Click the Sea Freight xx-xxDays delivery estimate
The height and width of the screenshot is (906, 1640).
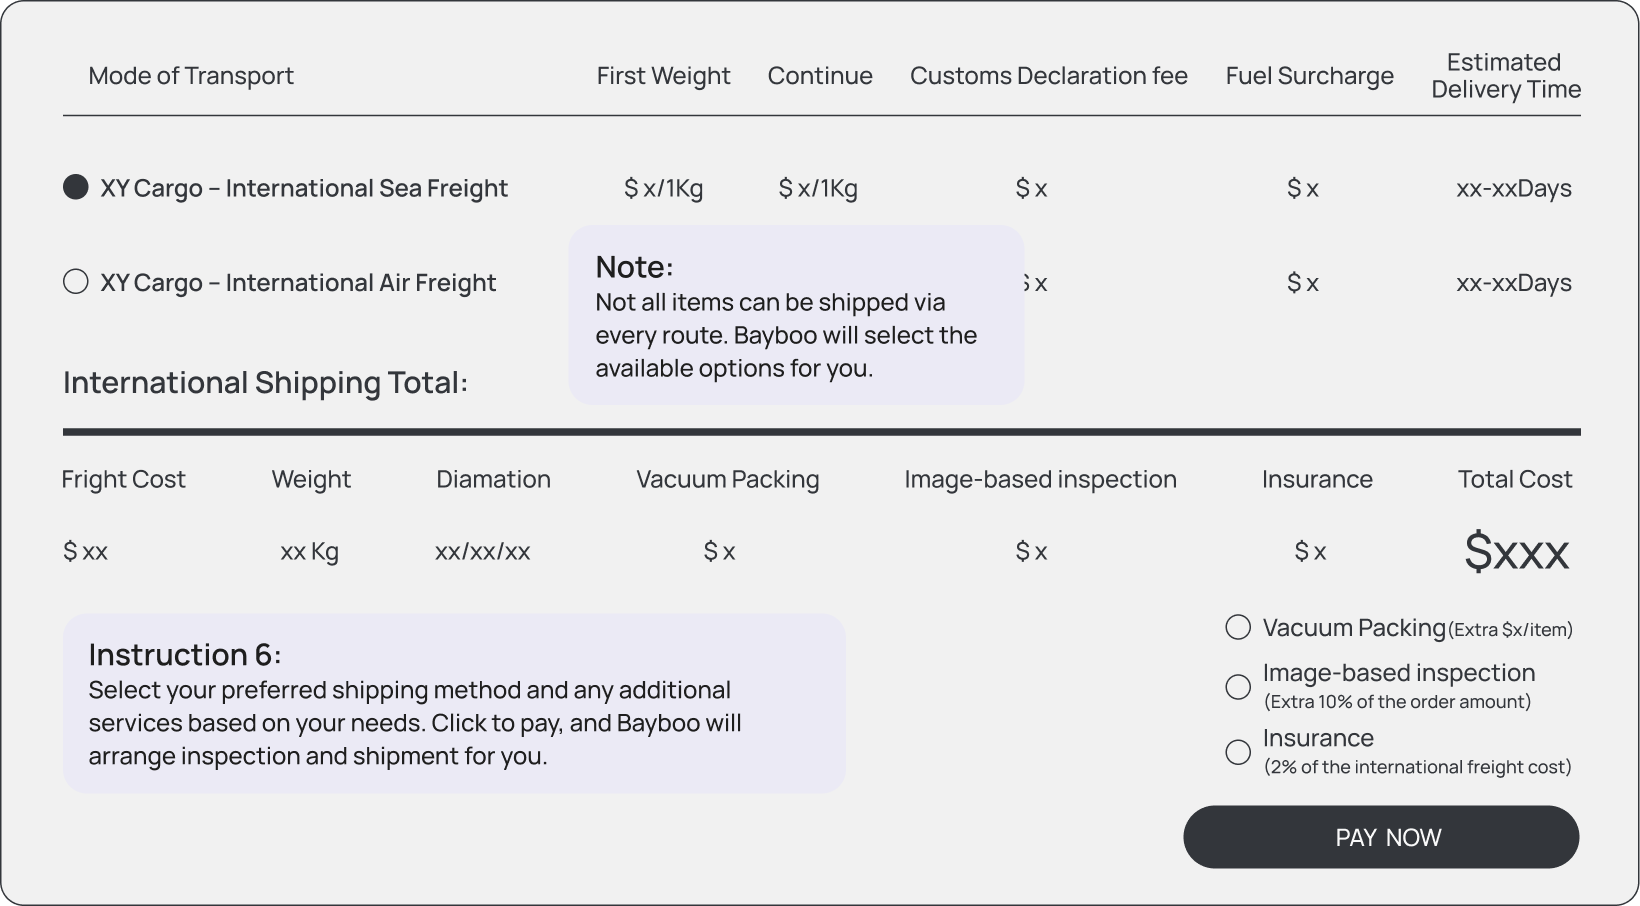click(1513, 188)
